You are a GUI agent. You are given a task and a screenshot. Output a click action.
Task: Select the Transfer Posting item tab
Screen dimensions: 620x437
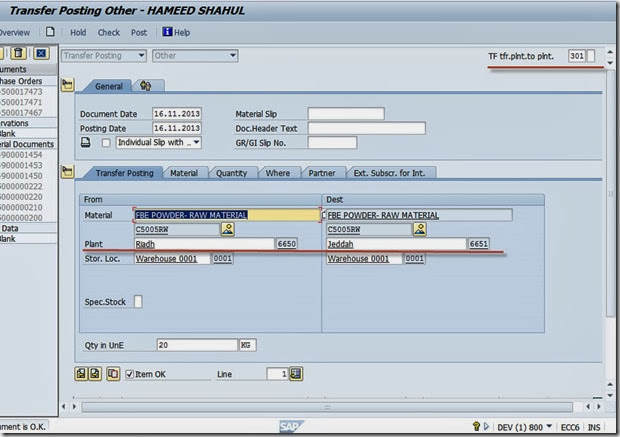tap(124, 173)
